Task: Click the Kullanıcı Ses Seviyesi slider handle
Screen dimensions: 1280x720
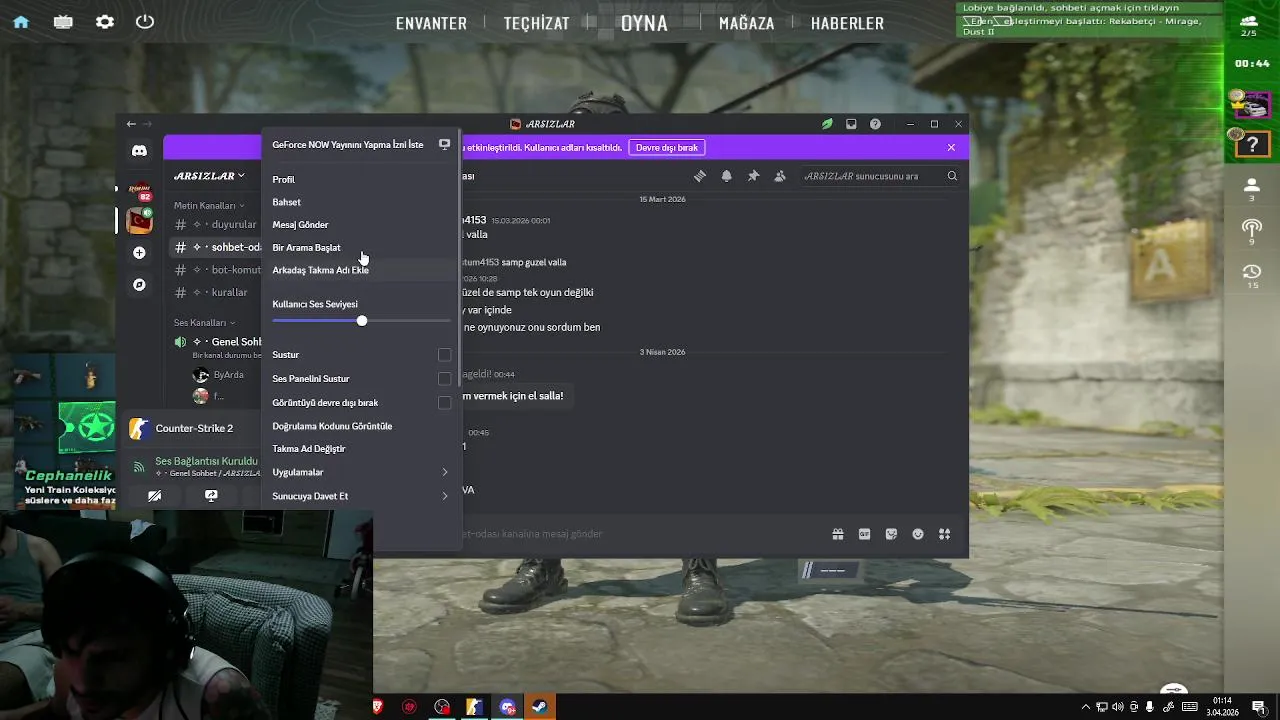Action: point(362,321)
